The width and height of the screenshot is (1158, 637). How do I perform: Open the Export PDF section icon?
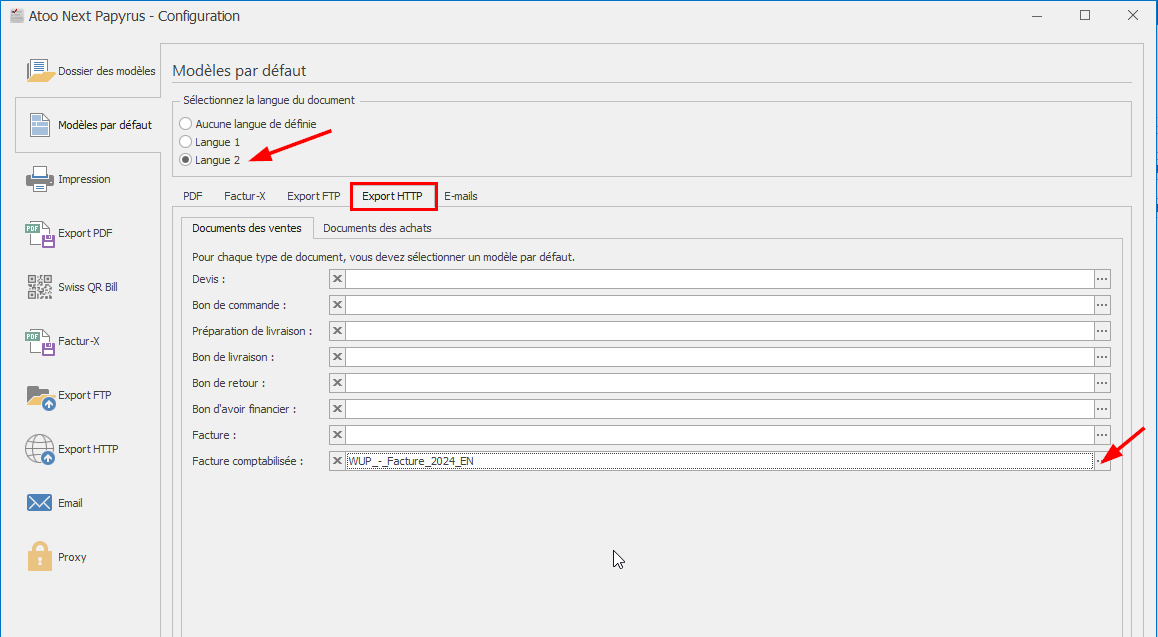39,233
